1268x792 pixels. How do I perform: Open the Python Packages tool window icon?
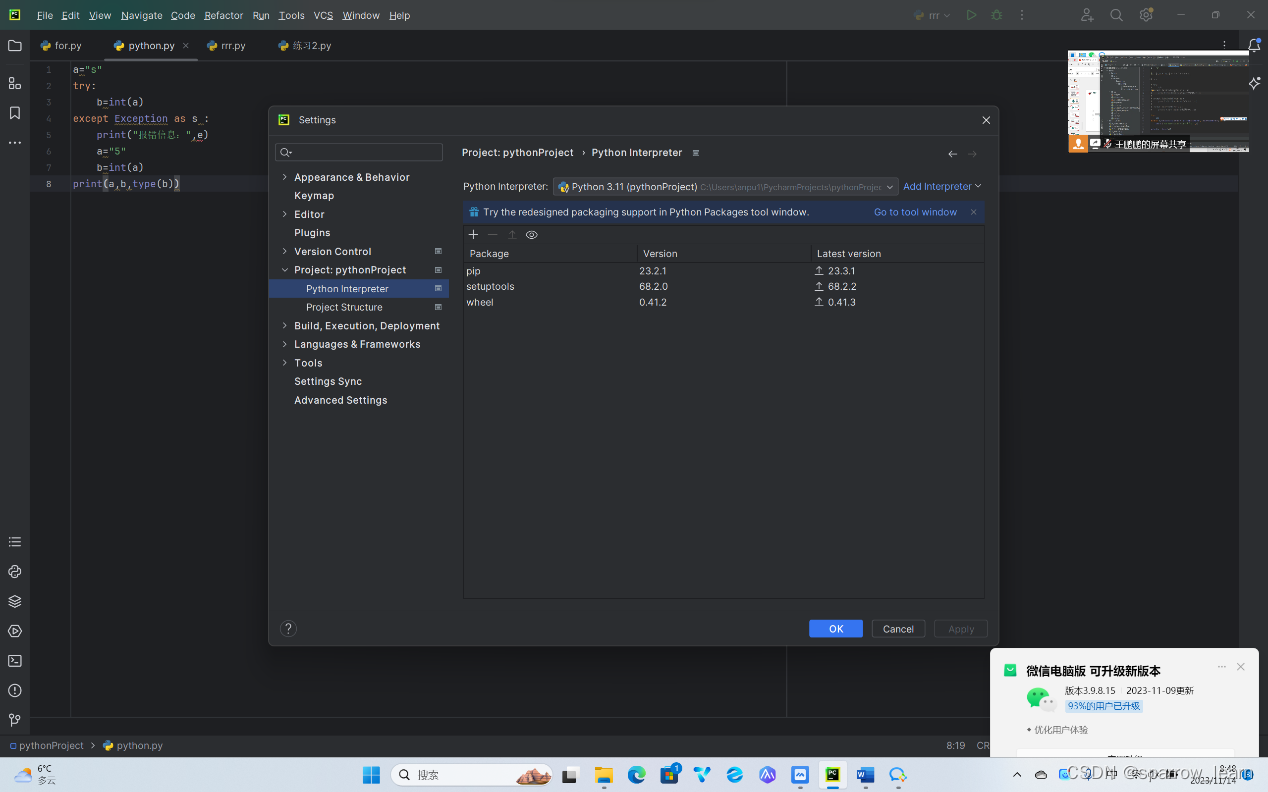[x=14, y=602]
